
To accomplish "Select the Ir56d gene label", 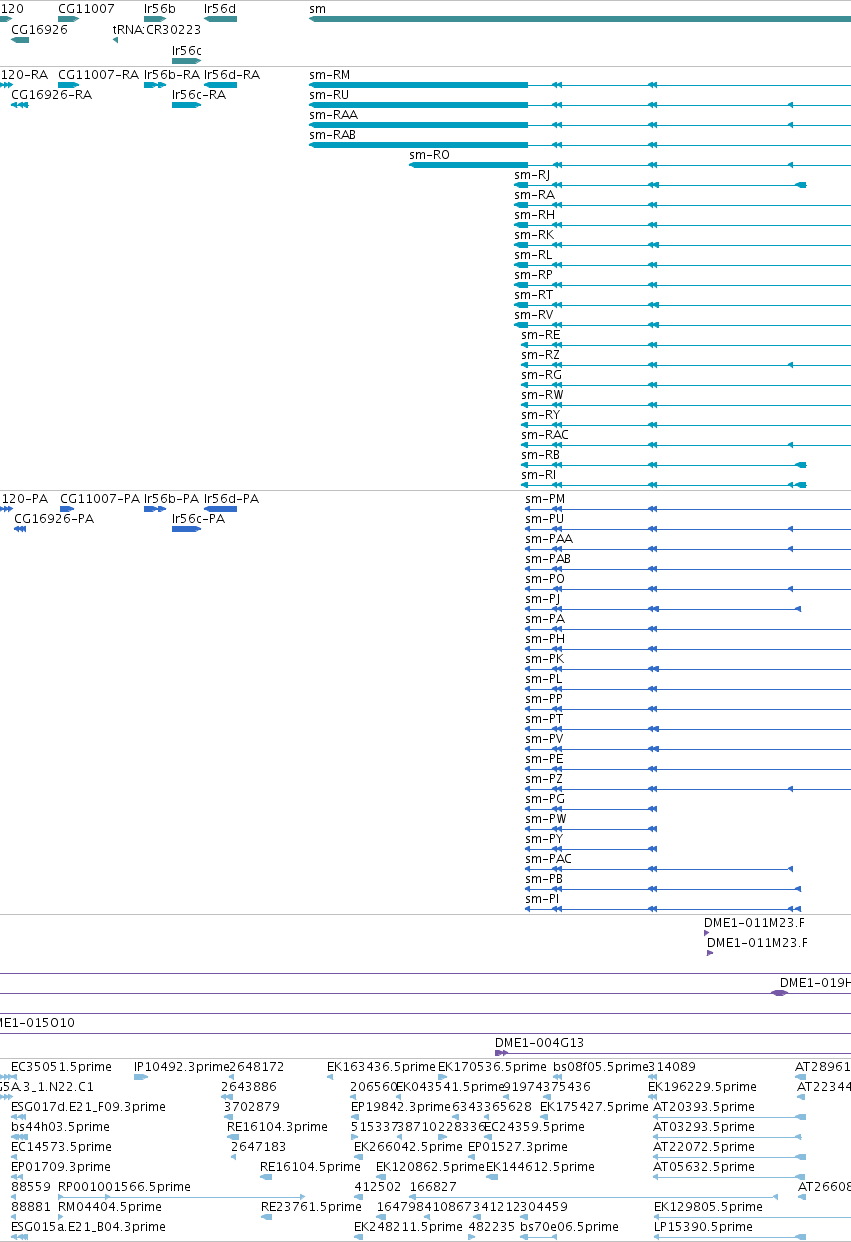I will tap(220, 9).
